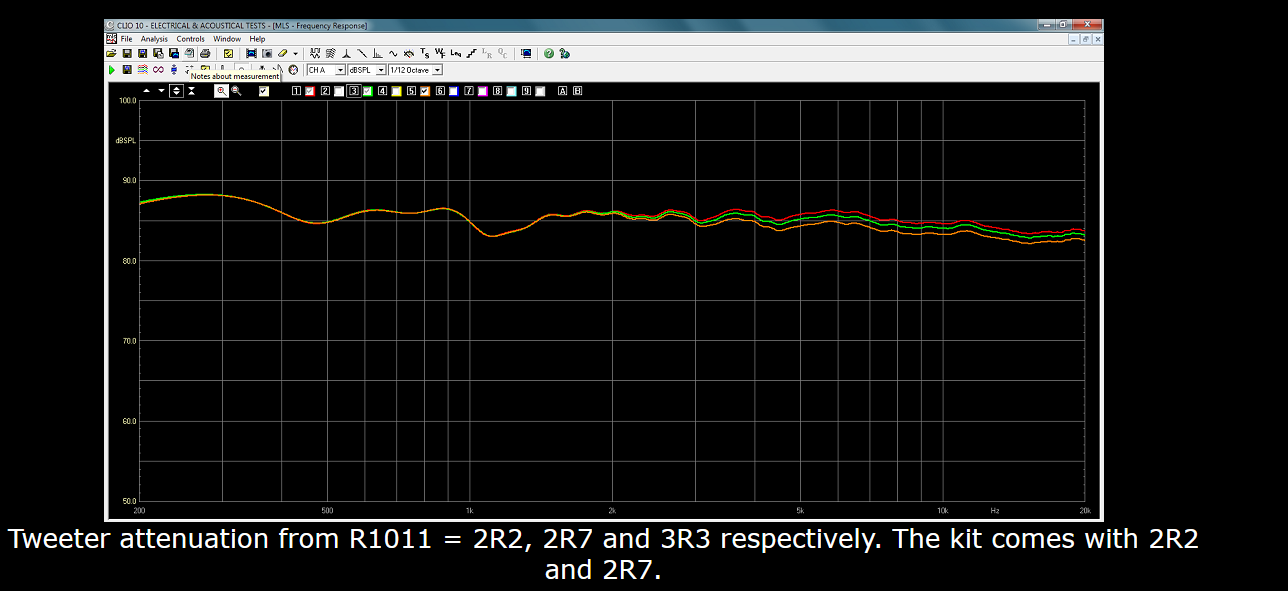1288x591 pixels.
Task: Click the Print icon in toolbar
Action: [205, 53]
